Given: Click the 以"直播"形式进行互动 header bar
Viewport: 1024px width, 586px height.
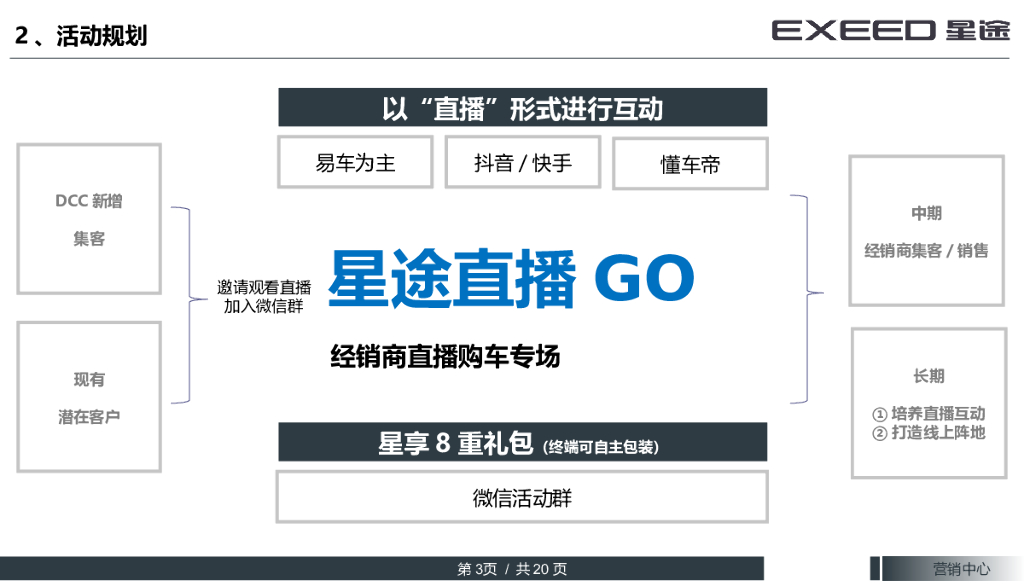Looking at the screenshot, I should 522,107.
